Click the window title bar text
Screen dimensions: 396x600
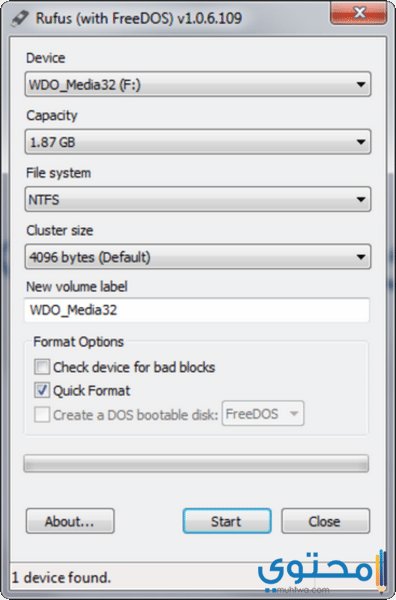pyautogui.click(x=139, y=18)
